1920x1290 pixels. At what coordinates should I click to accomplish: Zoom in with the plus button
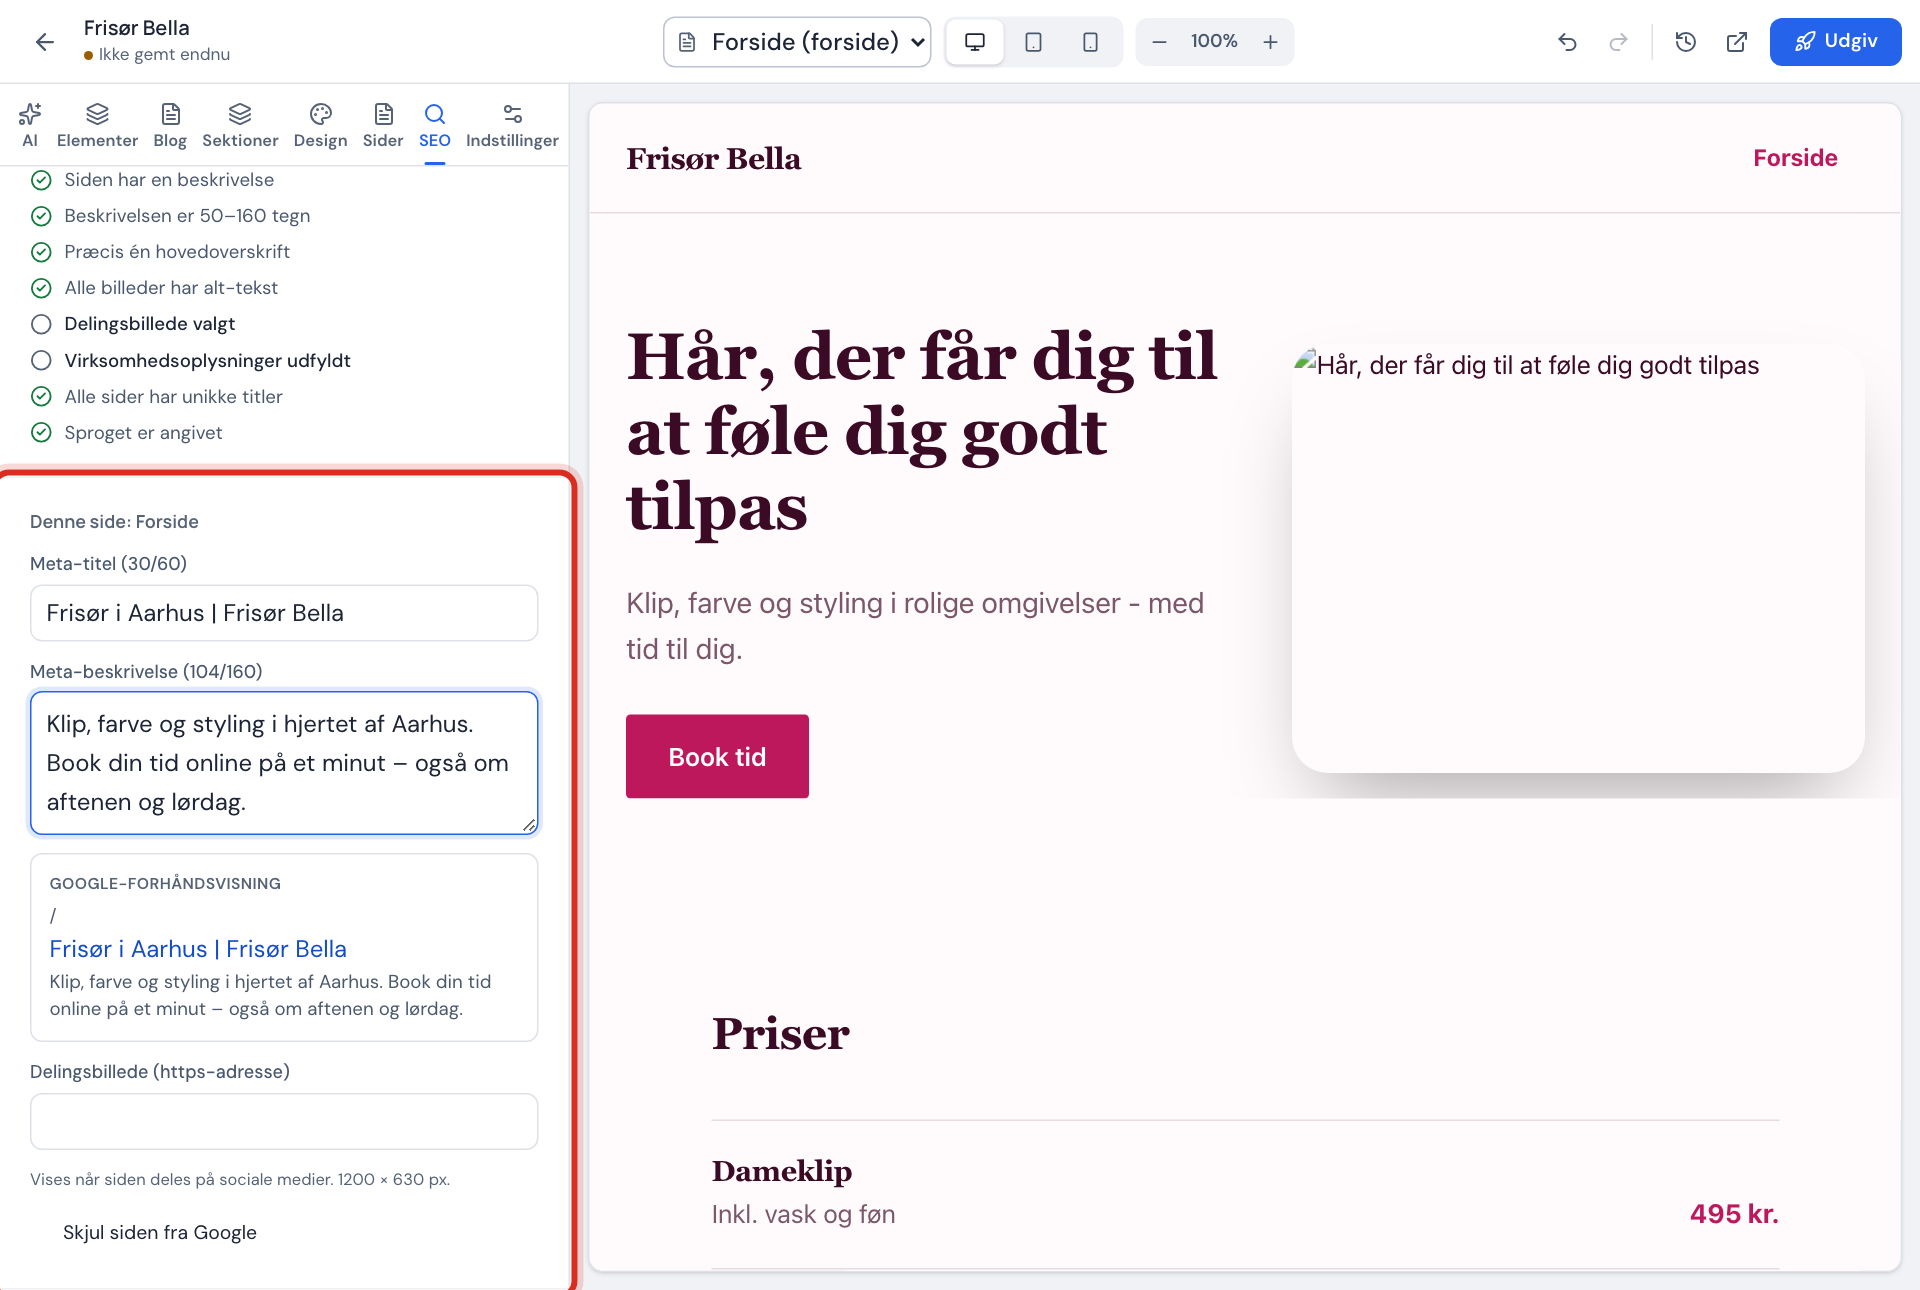click(x=1270, y=42)
